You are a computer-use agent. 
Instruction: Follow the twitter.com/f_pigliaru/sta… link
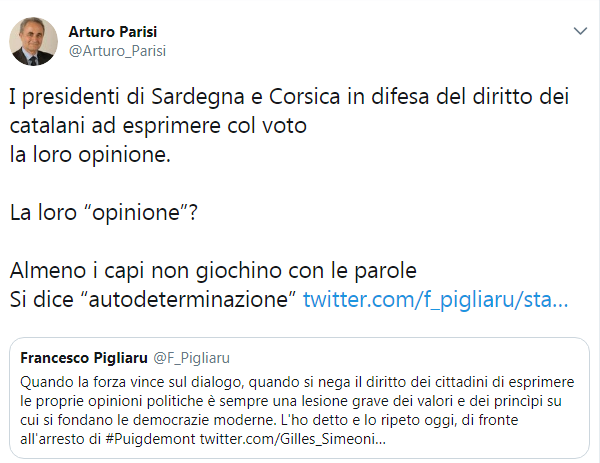tap(435, 300)
